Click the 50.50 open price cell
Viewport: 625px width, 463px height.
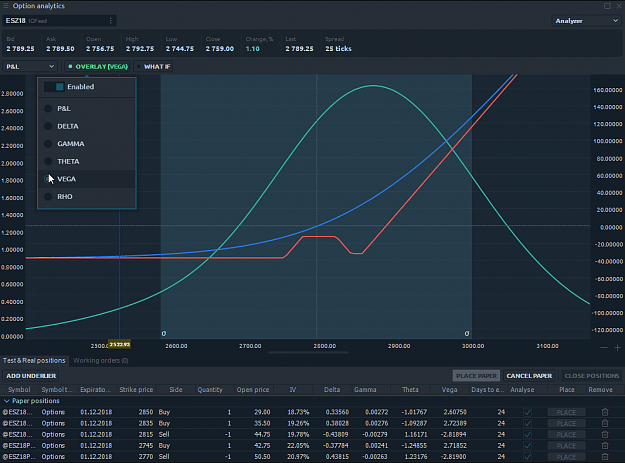(262, 457)
